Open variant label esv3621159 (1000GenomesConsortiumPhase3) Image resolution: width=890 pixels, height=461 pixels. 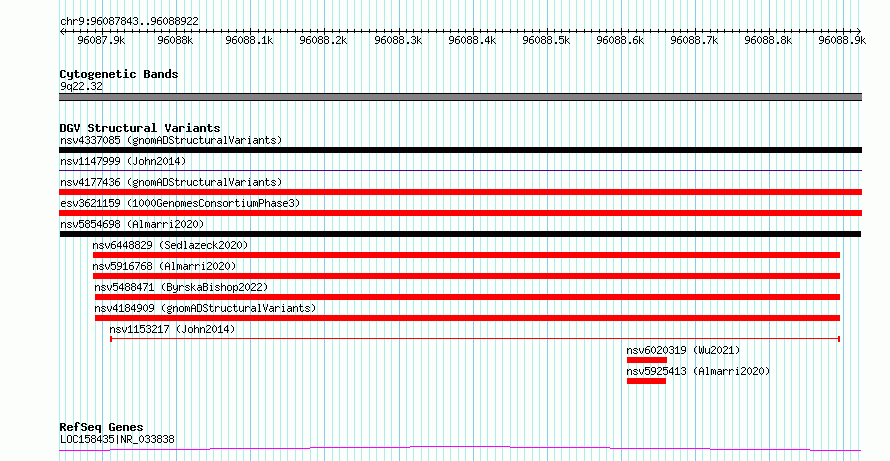180,203
